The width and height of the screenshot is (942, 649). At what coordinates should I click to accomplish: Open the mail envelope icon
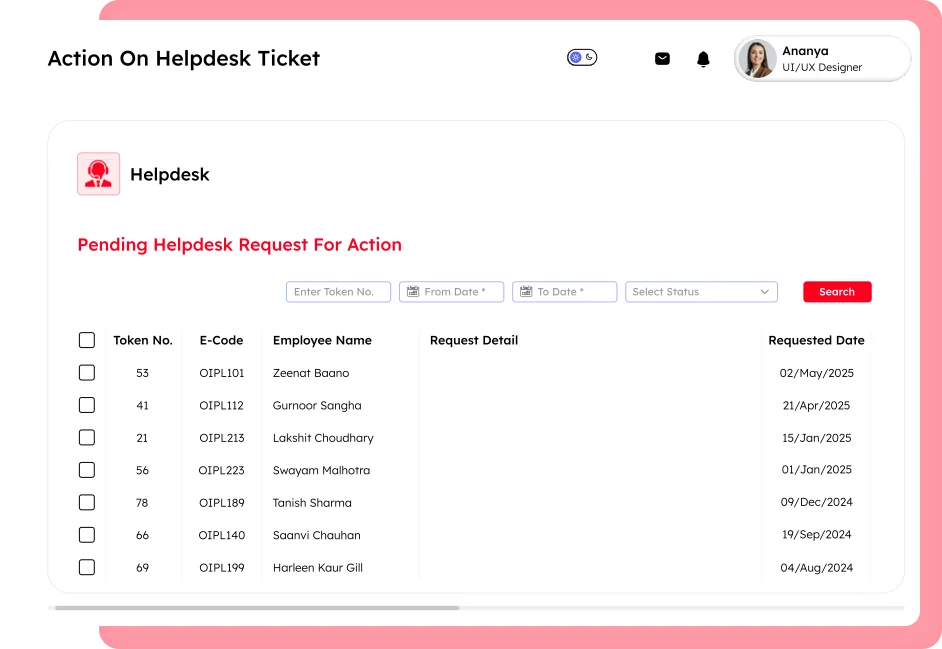662,58
